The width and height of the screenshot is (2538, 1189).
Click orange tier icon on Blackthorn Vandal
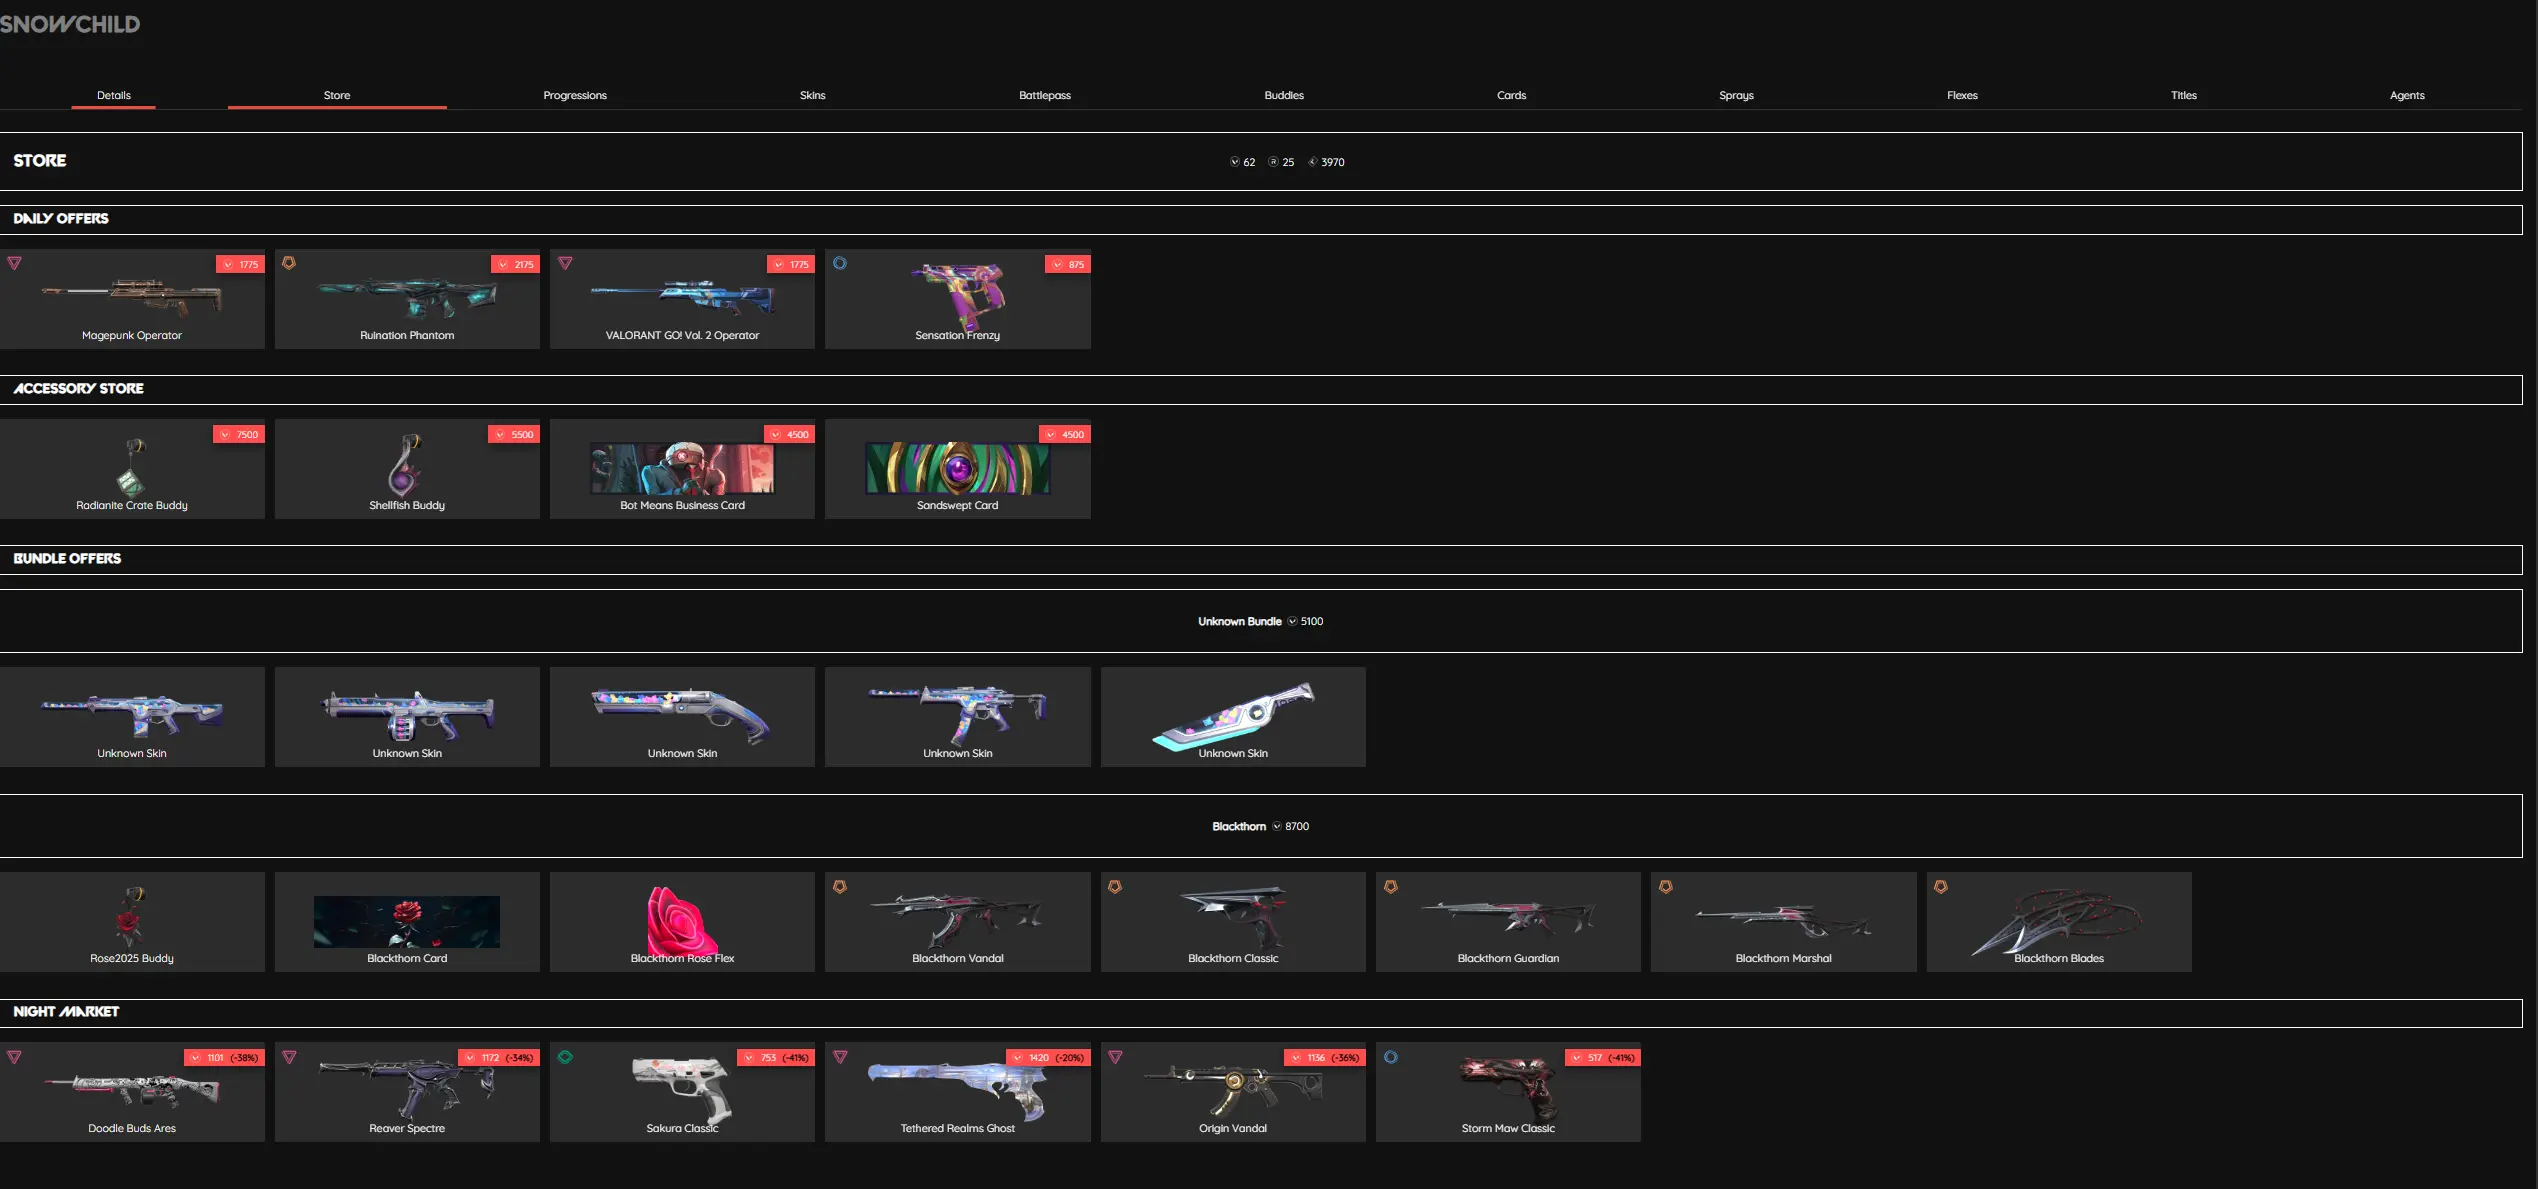840,886
